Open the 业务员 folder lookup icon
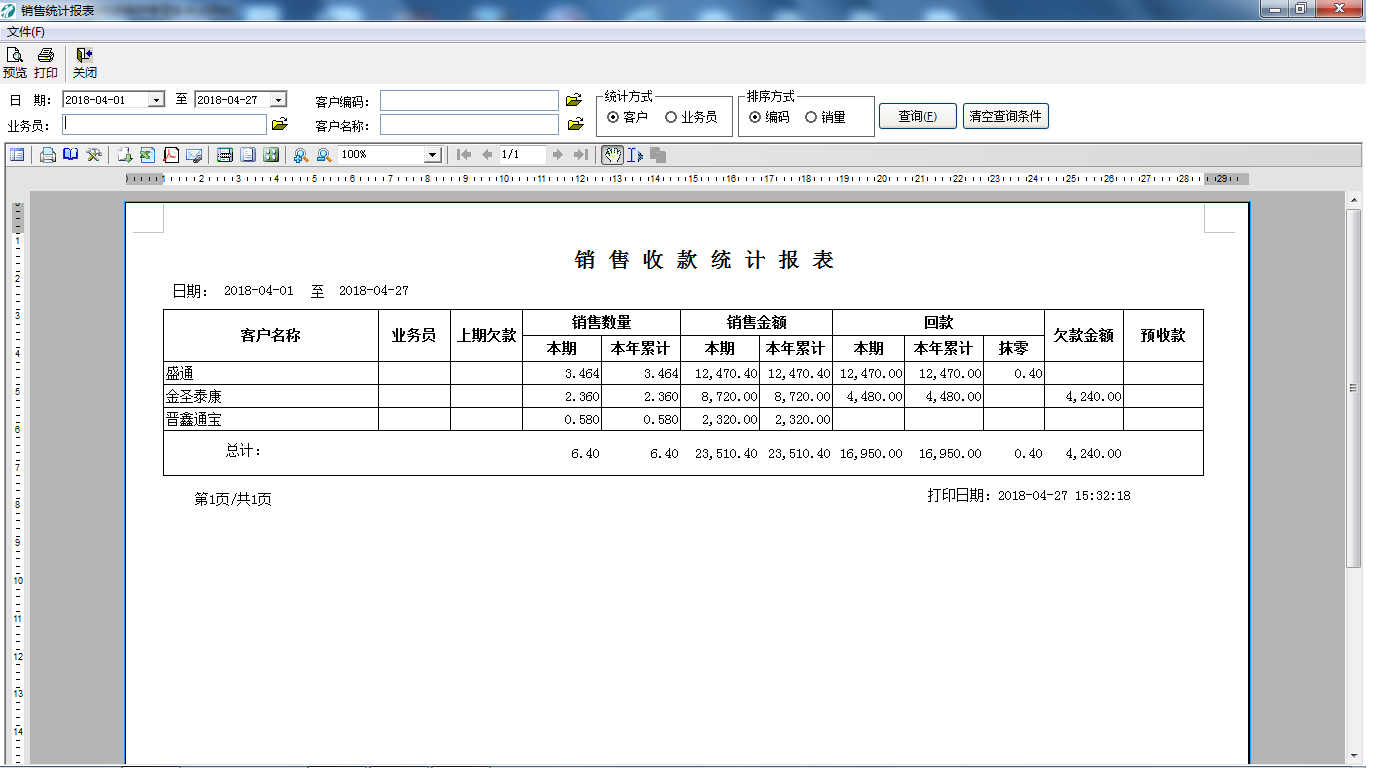The height and width of the screenshot is (769, 1378). point(280,124)
